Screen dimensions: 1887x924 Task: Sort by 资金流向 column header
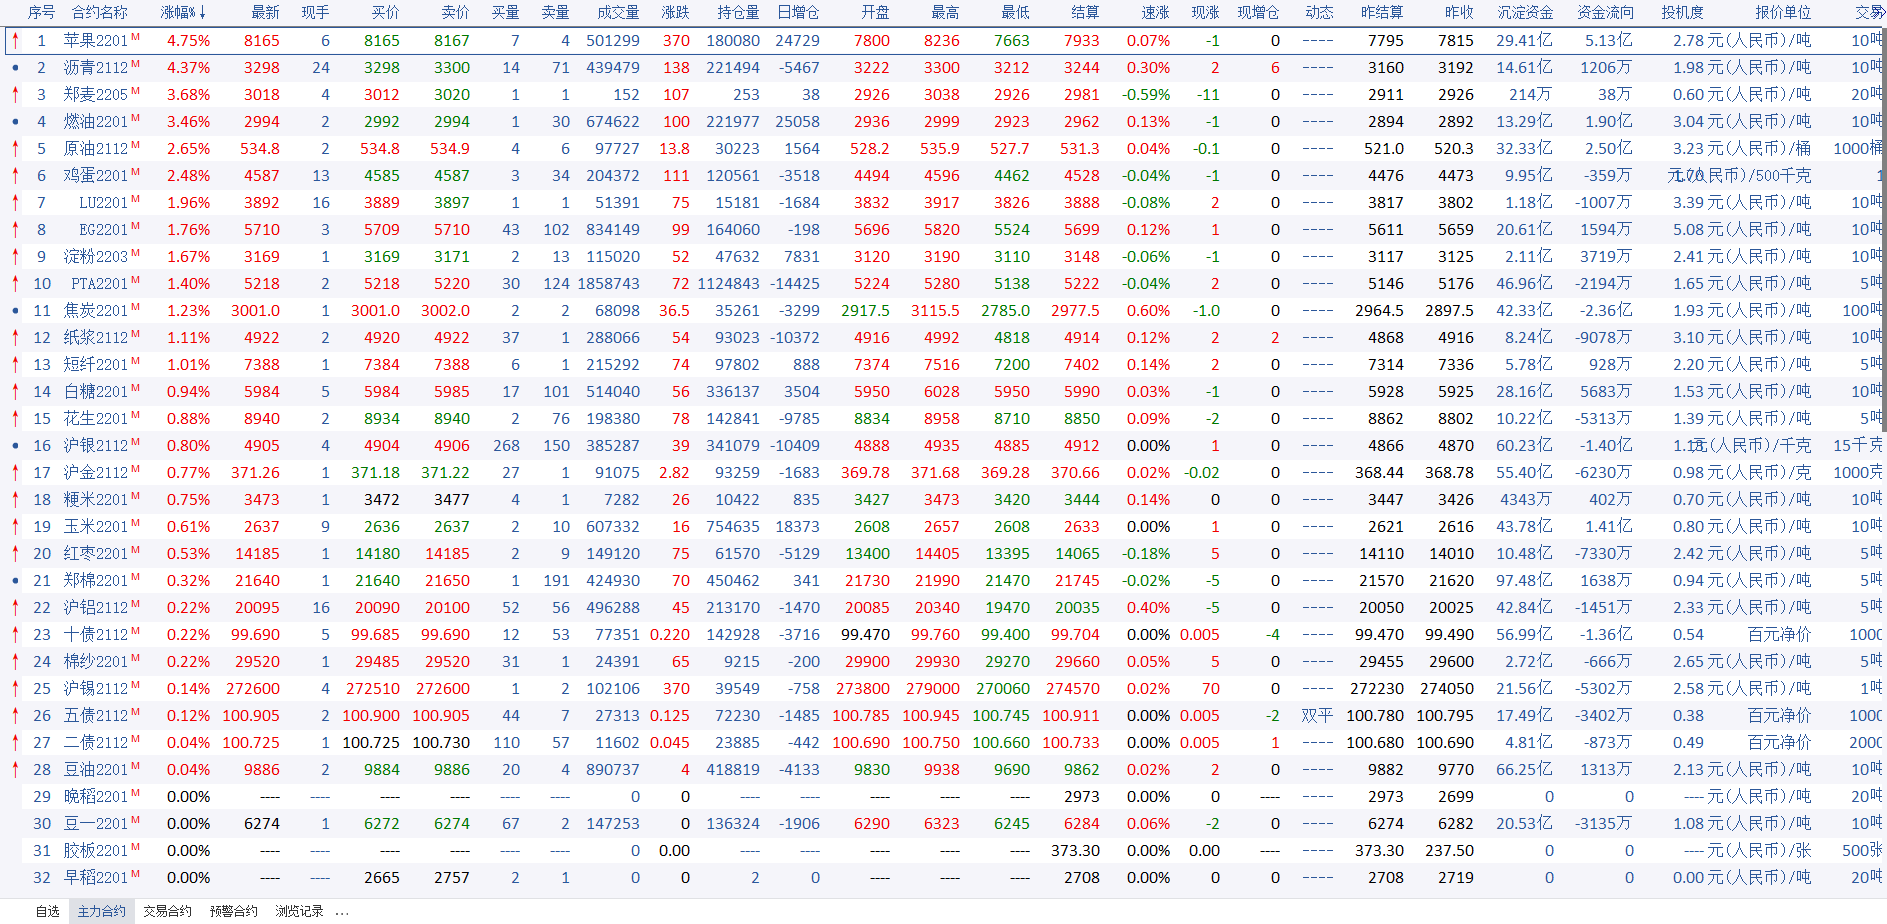[x=1605, y=13]
